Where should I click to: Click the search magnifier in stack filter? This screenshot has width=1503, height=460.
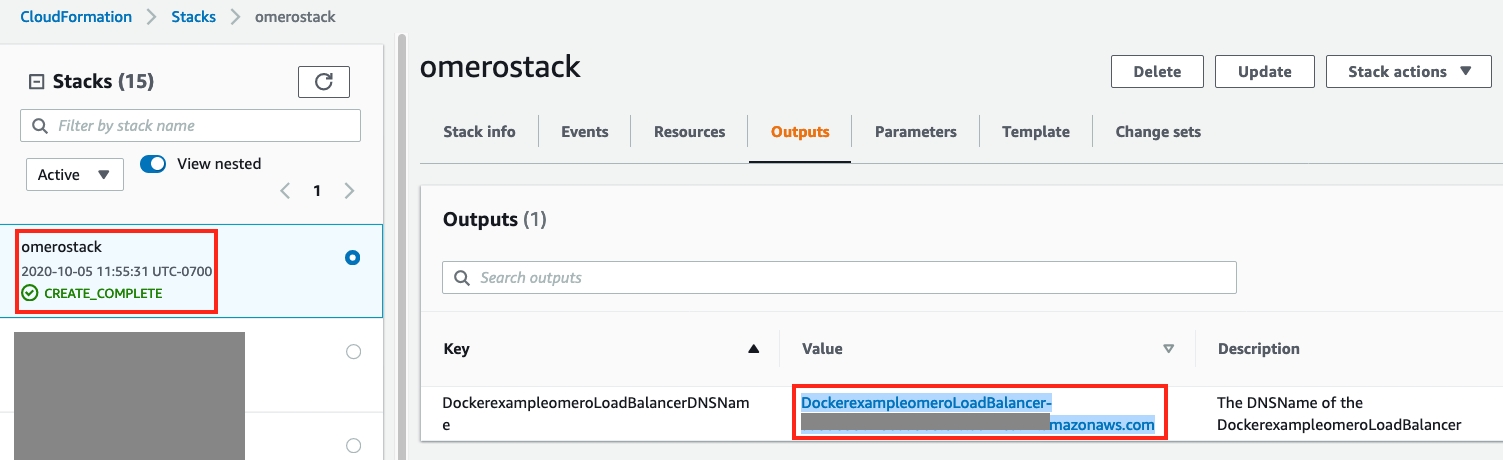click(40, 126)
